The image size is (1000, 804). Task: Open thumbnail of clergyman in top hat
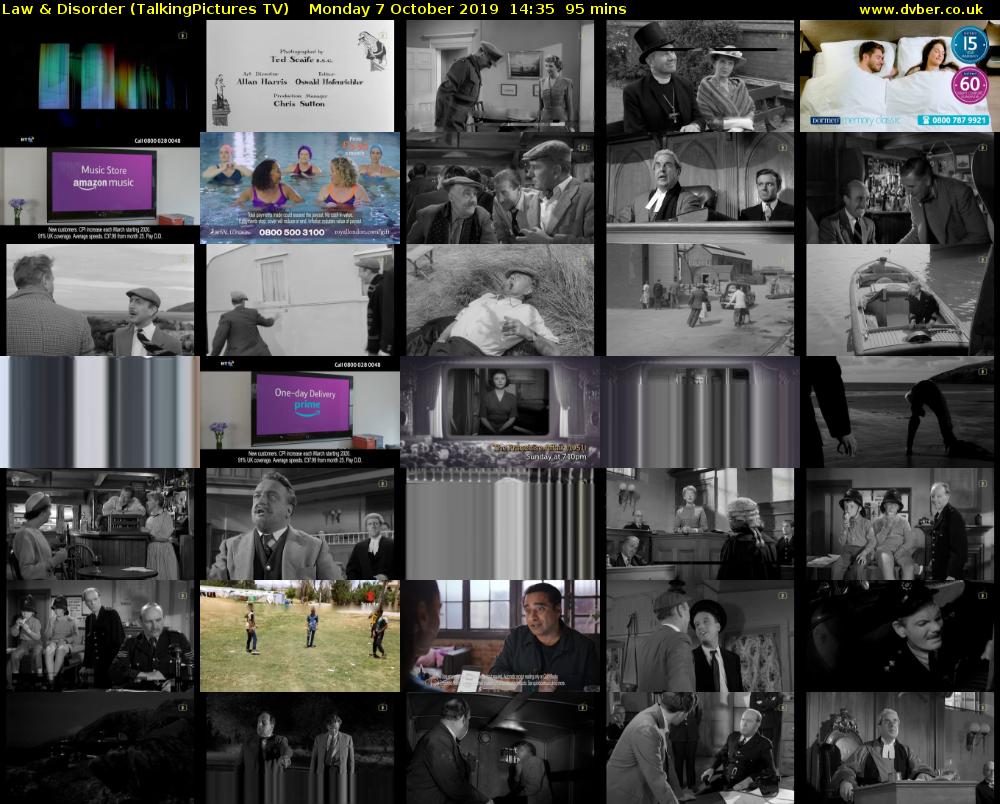coord(700,76)
